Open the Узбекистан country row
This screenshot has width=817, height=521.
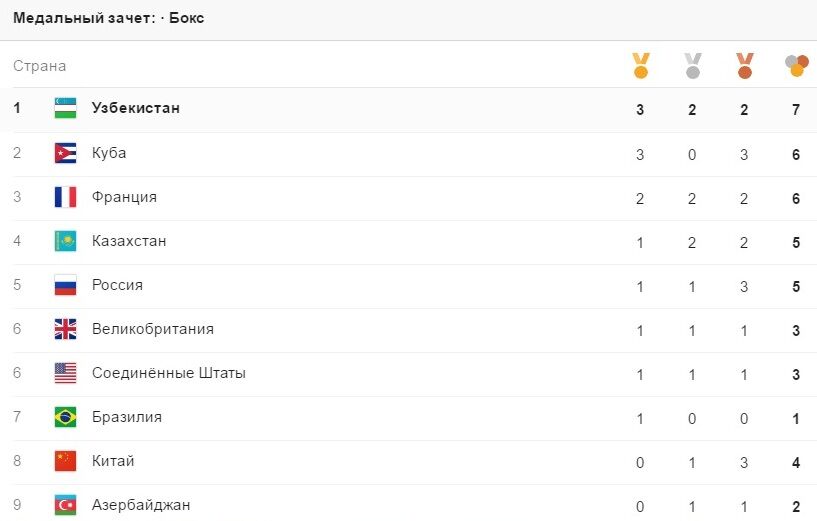click(x=408, y=109)
